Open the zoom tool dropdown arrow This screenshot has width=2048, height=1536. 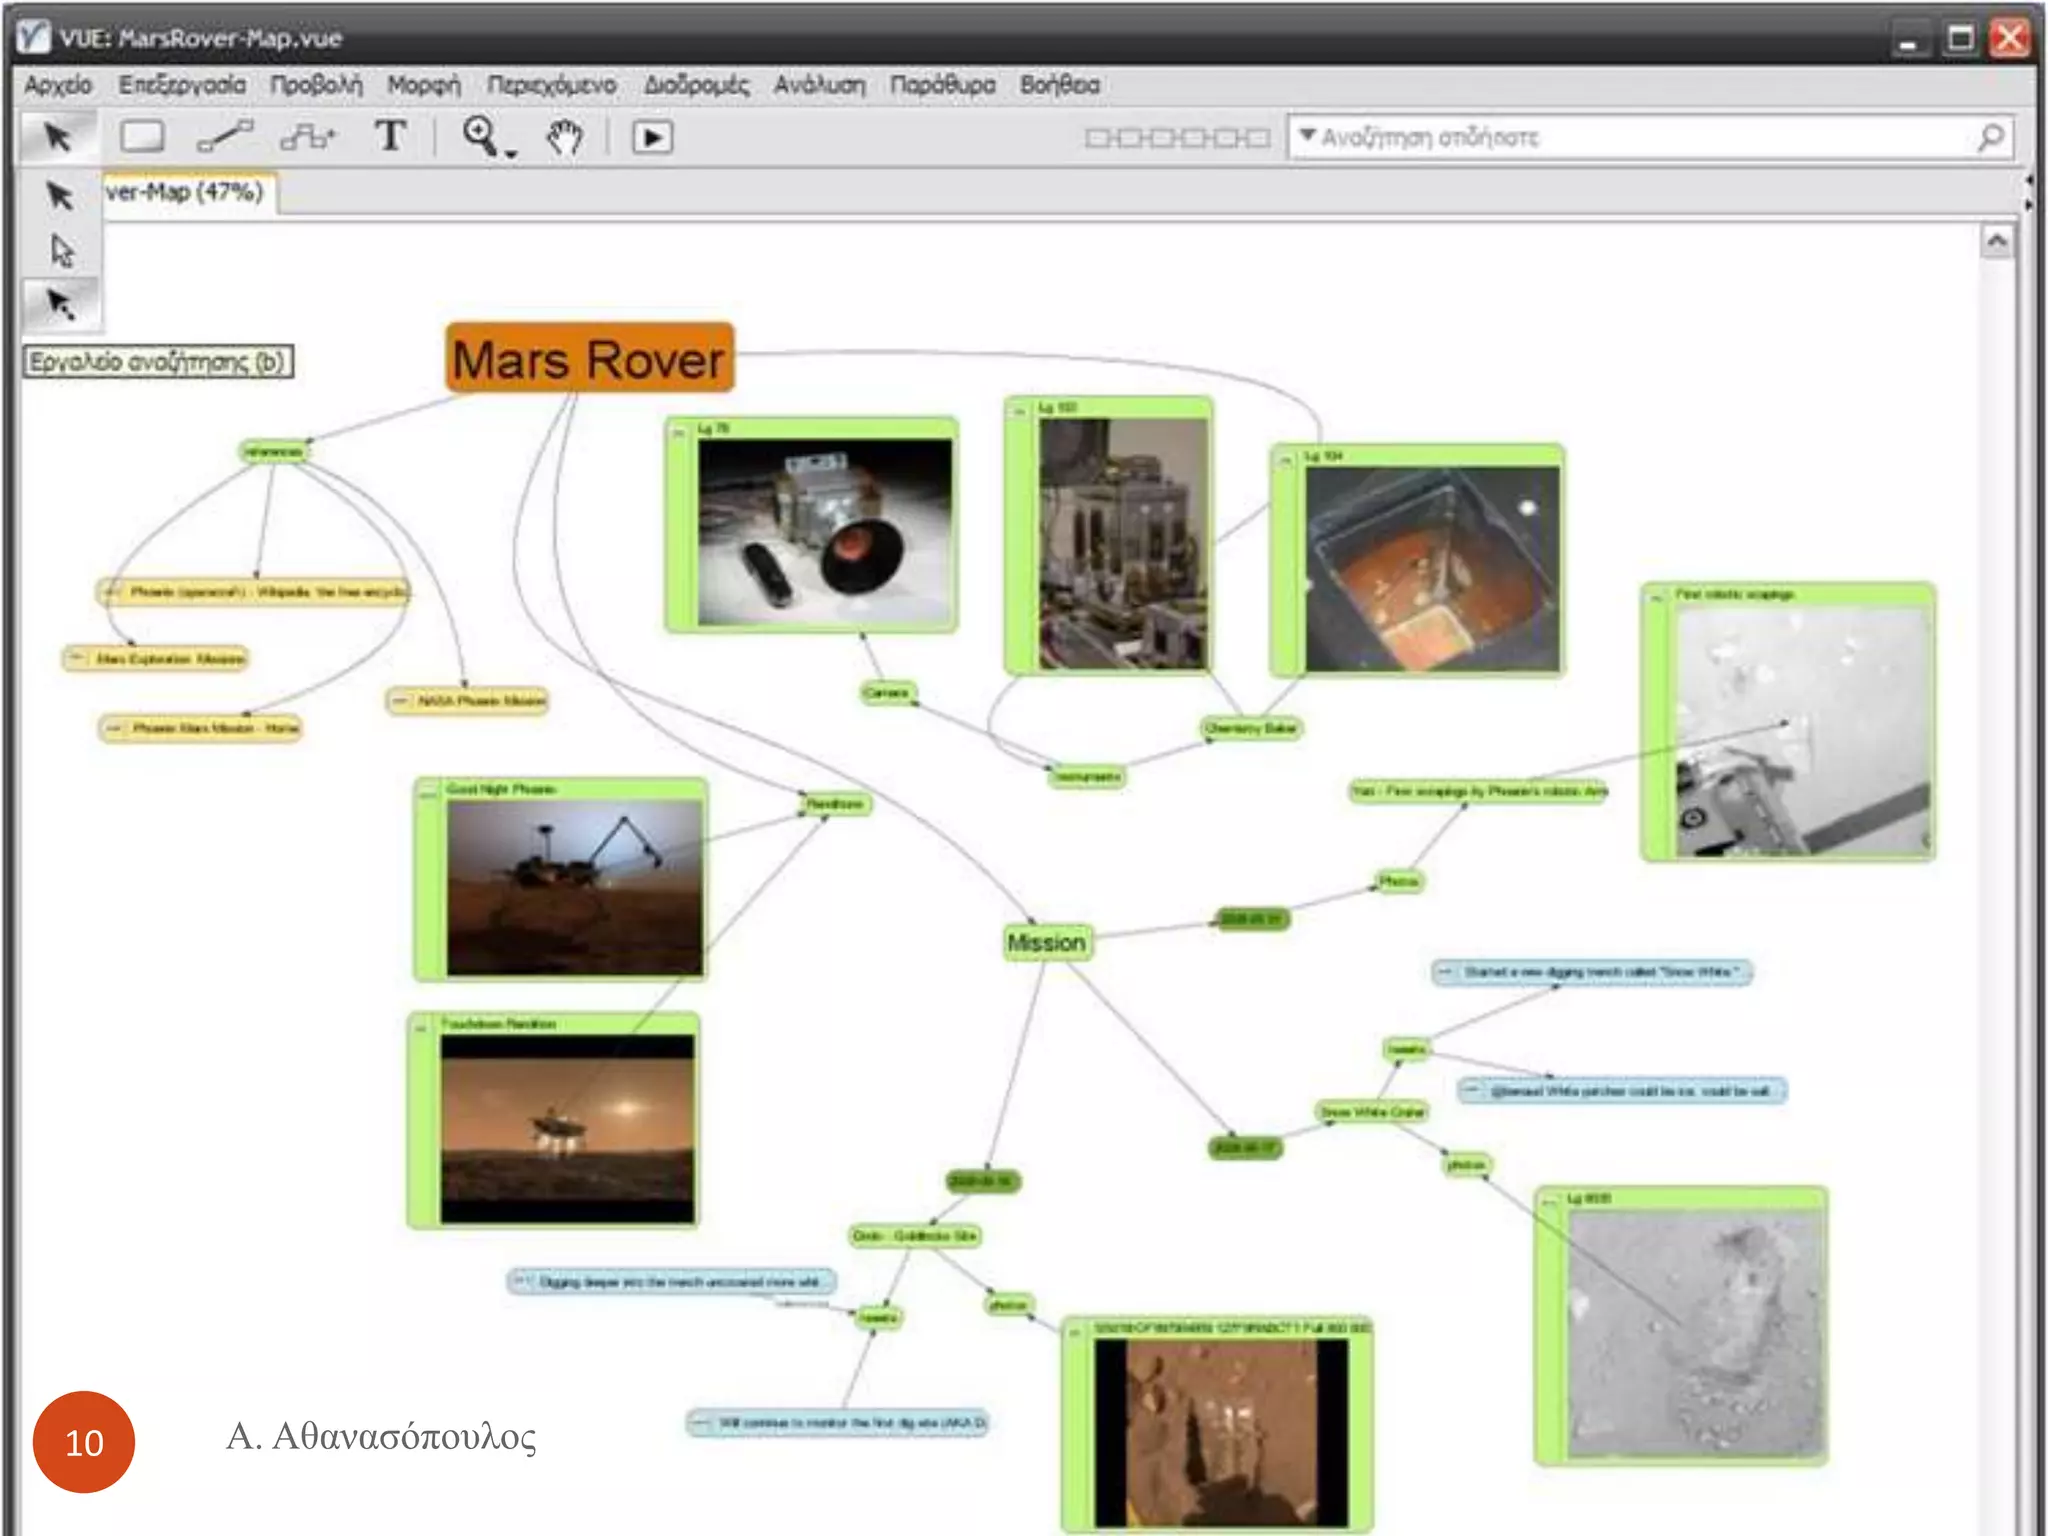(511, 154)
